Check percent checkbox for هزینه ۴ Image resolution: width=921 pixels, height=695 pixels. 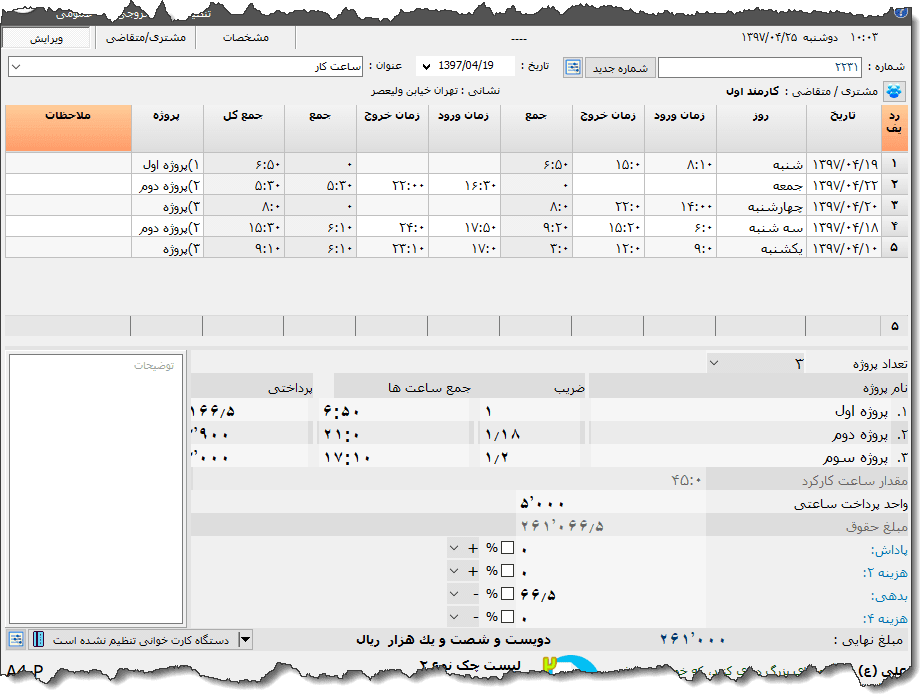point(508,617)
